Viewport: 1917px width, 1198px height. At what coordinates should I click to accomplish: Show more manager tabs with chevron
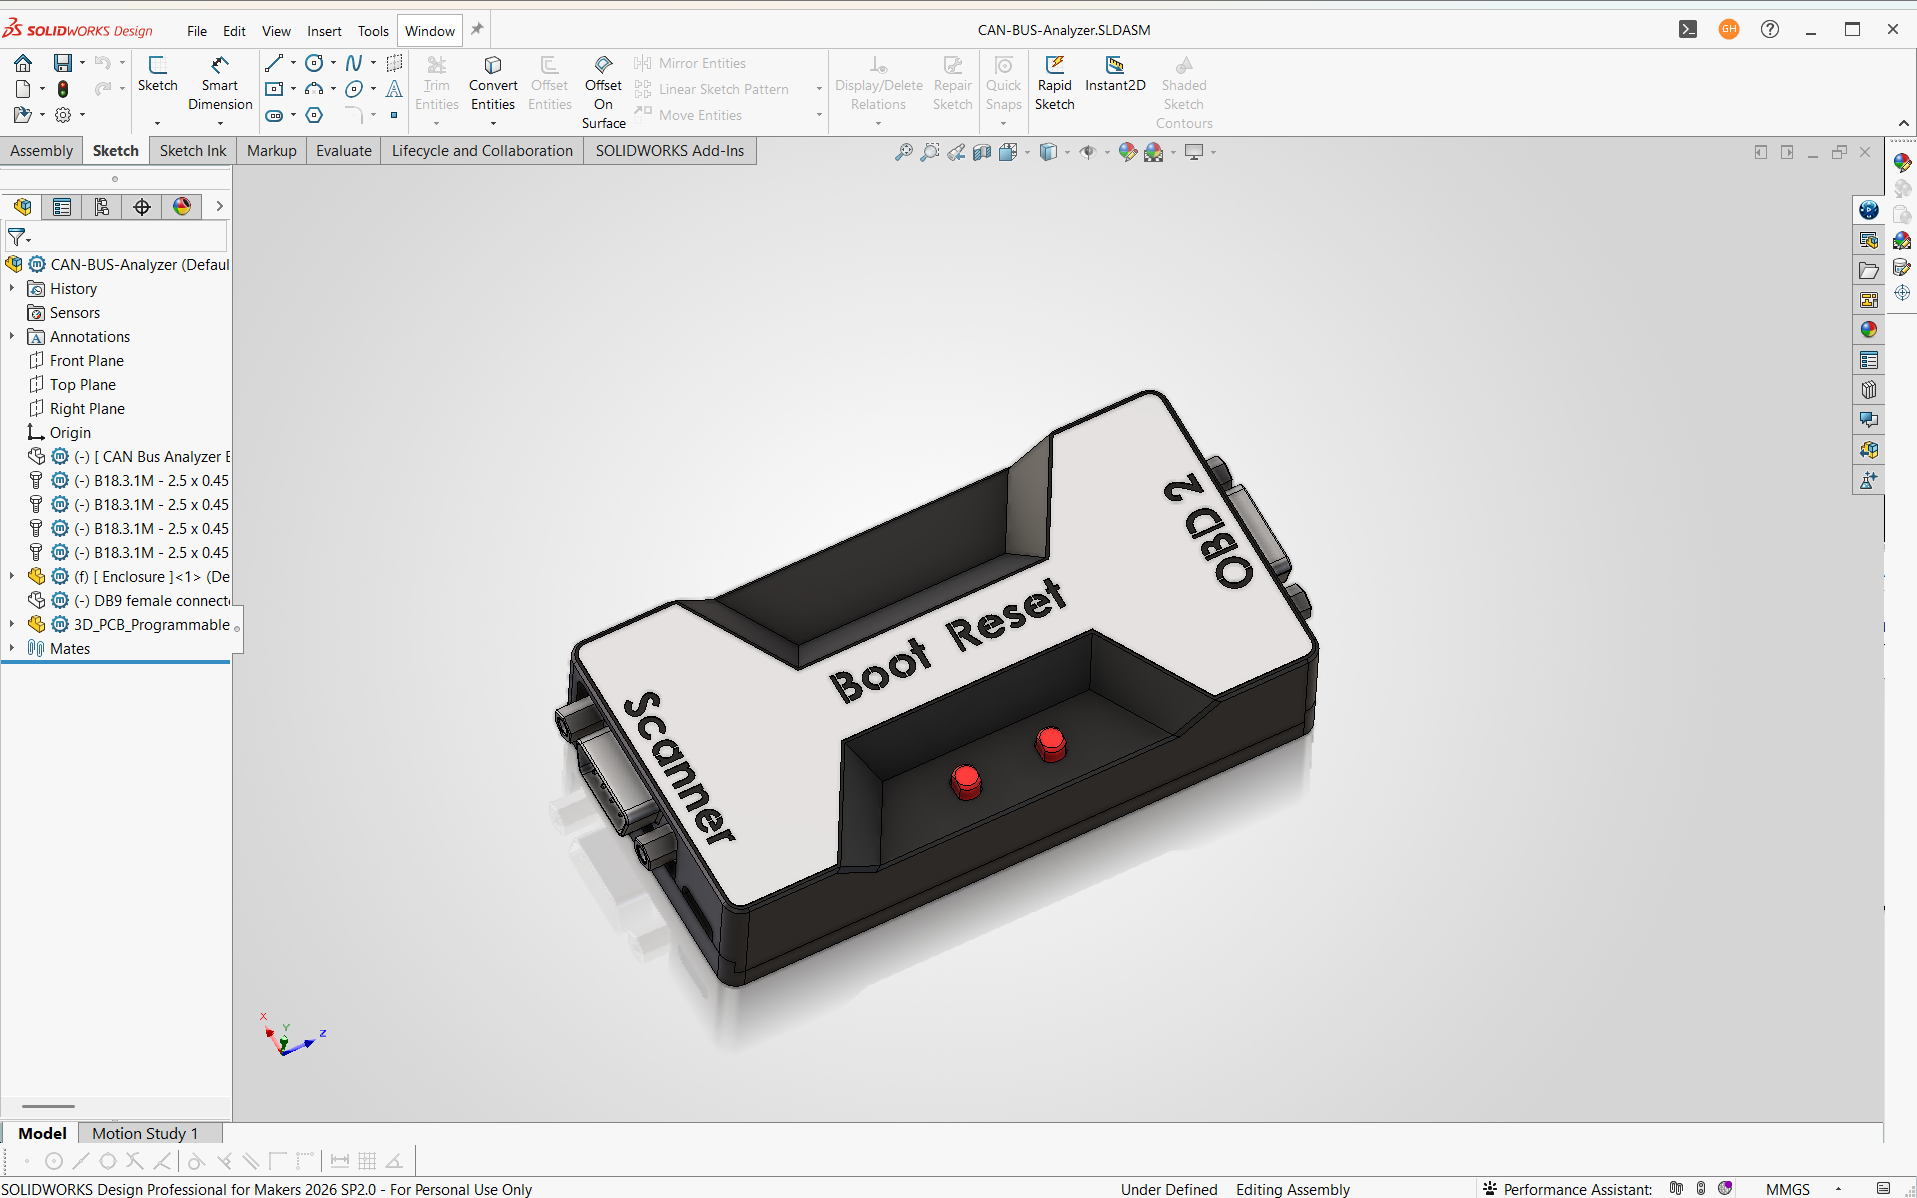(219, 207)
